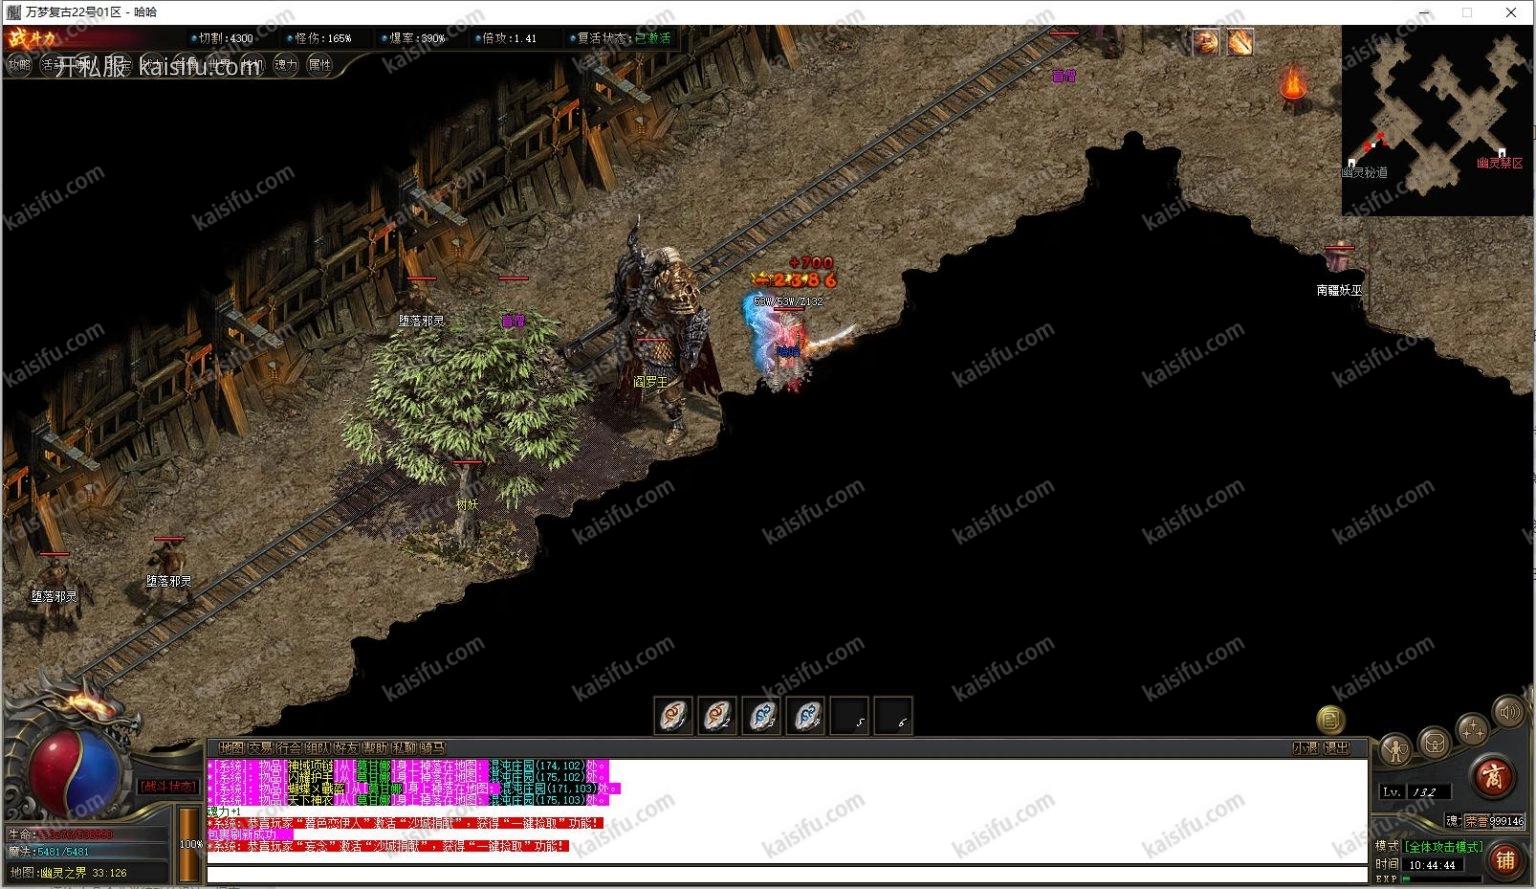Toggle the 全体攻击模式 attack mode
This screenshot has width=1536, height=889.
(1444, 847)
